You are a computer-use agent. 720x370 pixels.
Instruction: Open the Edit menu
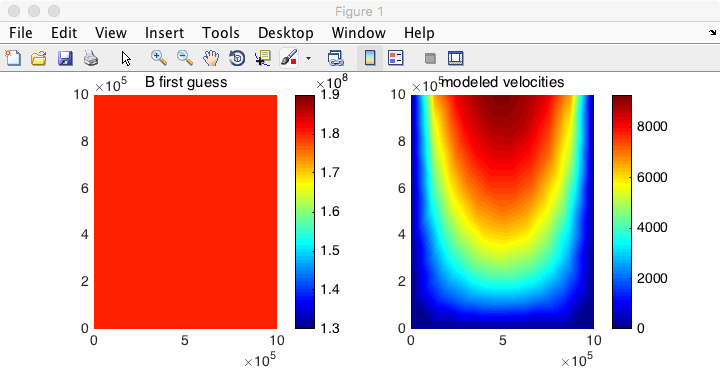click(x=64, y=33)
